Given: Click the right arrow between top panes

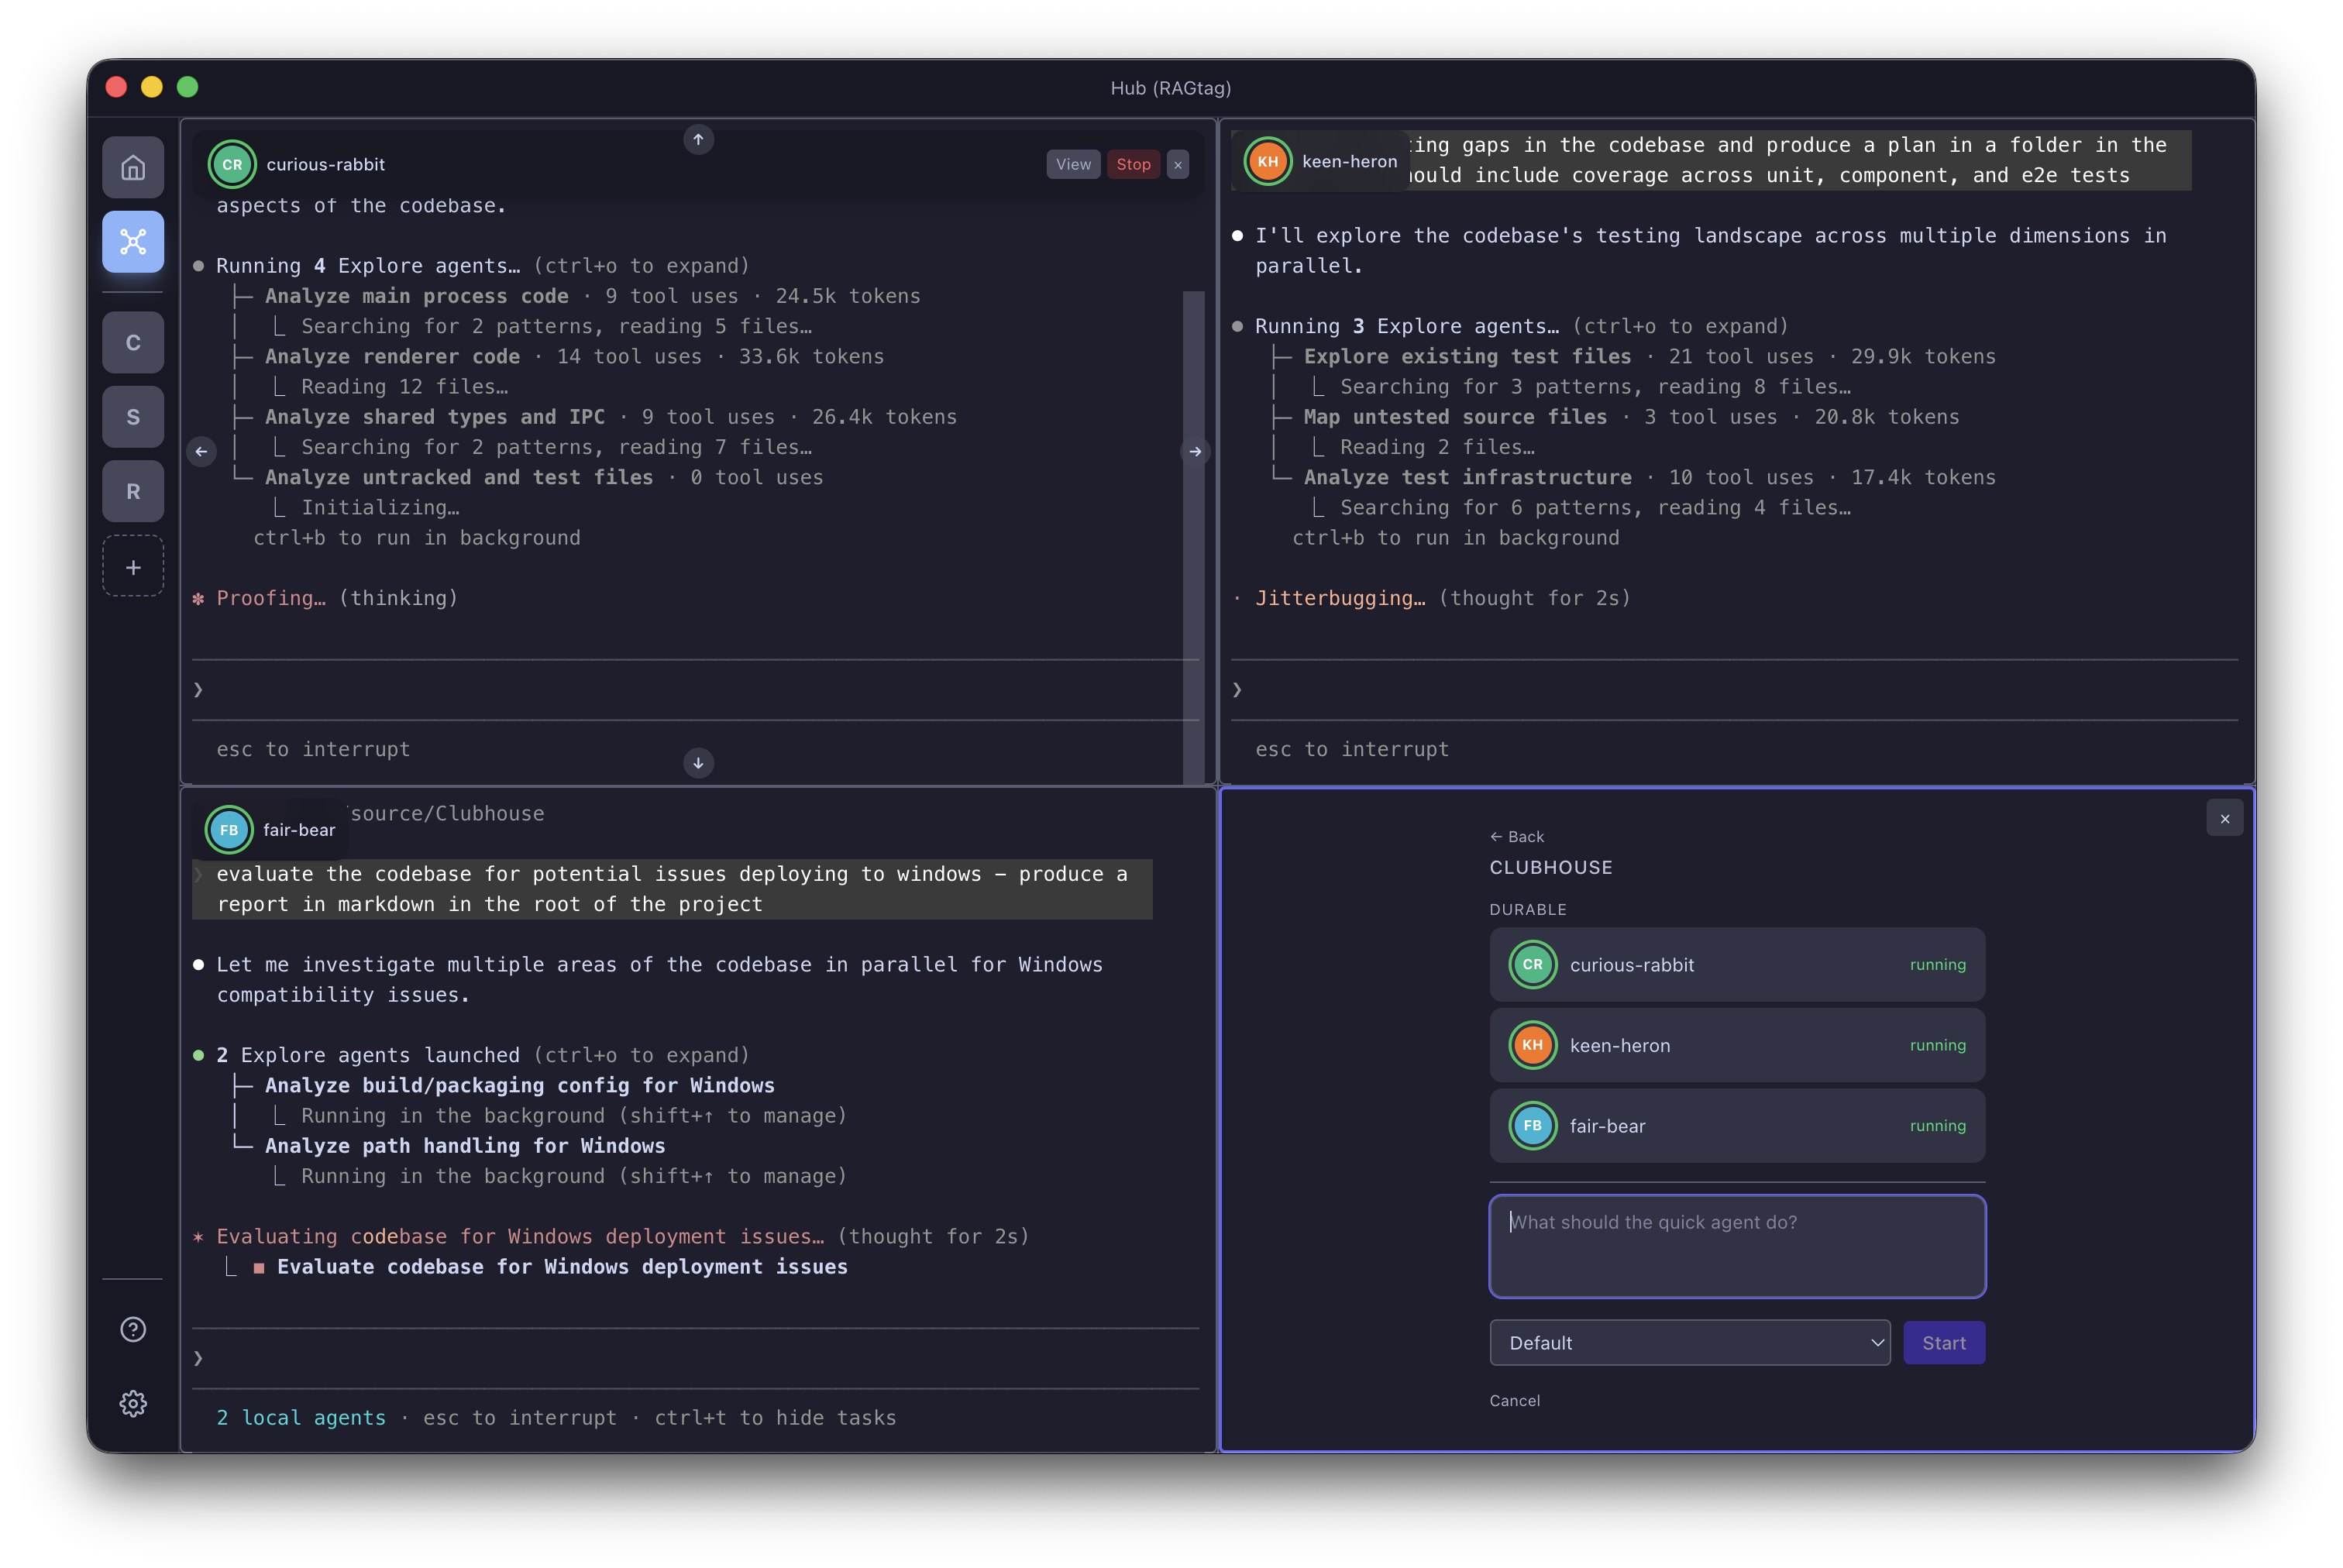Looking at the screenshot, I should 1195,452.
